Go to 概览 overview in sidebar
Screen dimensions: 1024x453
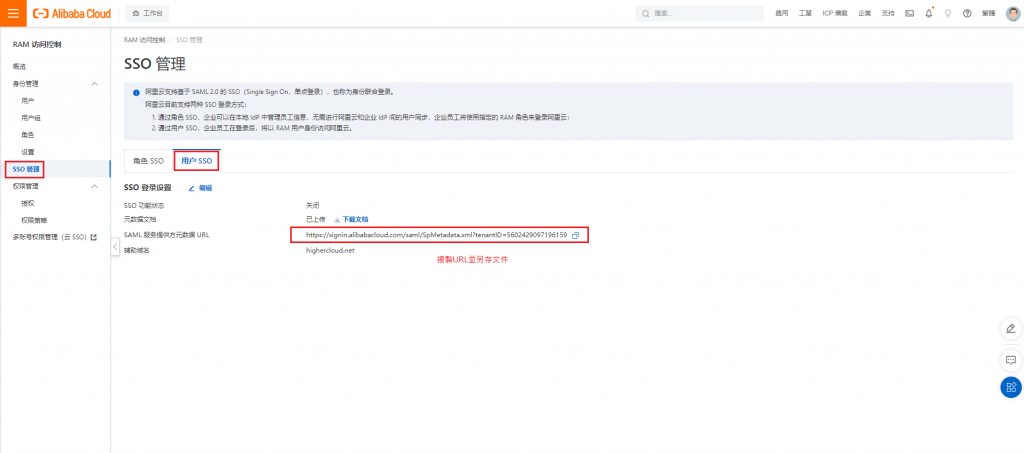(x=20, y=67)
